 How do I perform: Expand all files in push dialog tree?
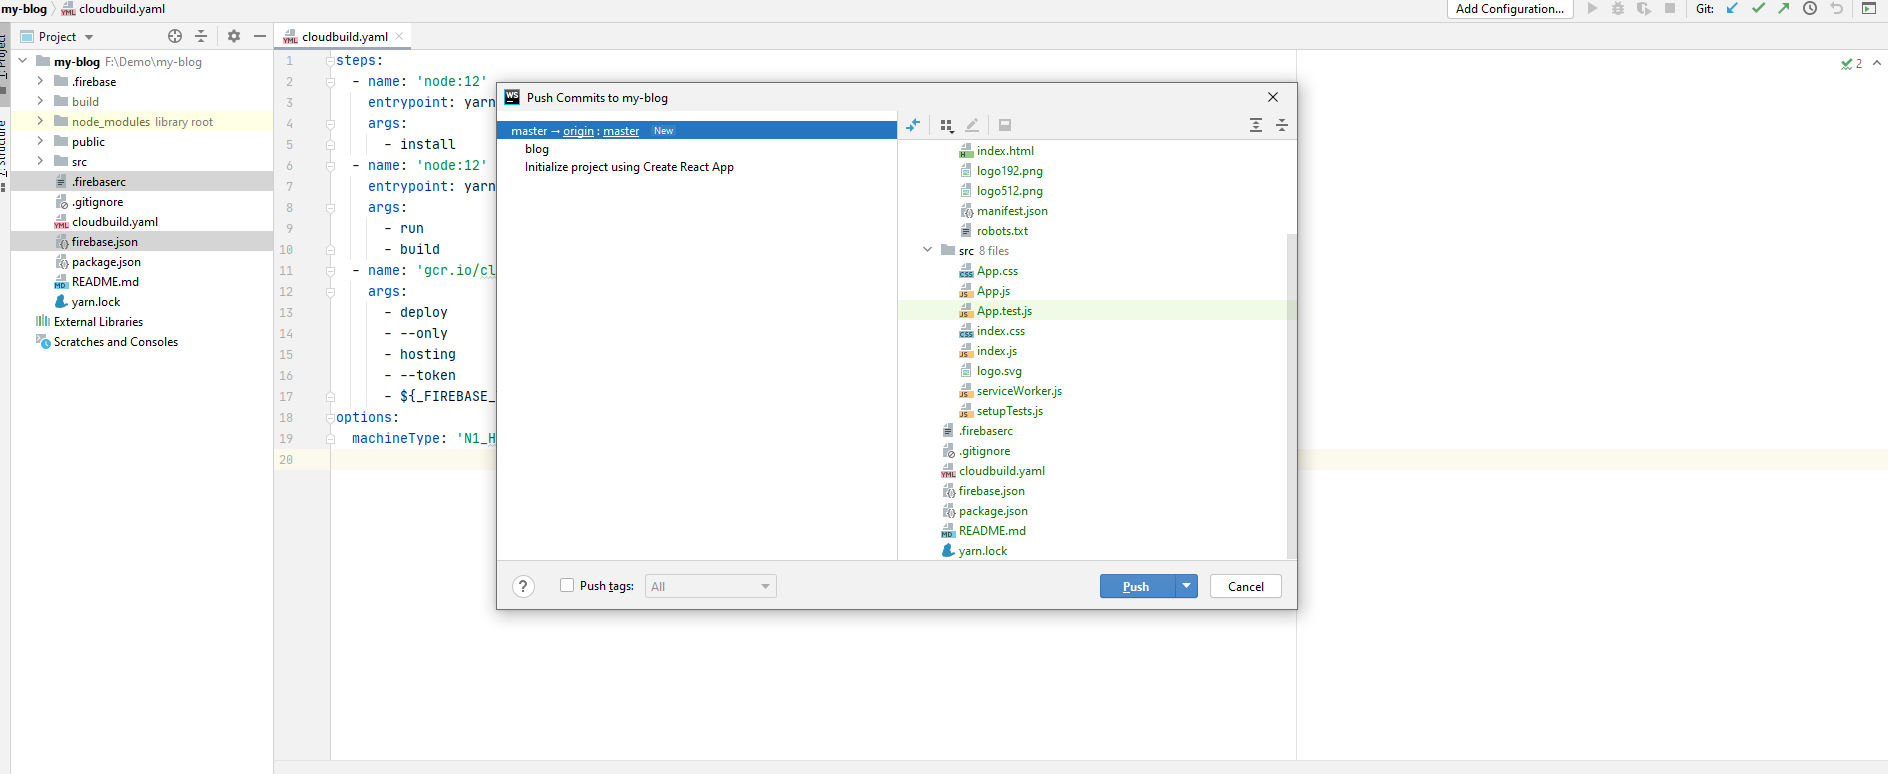[1256, 125]
